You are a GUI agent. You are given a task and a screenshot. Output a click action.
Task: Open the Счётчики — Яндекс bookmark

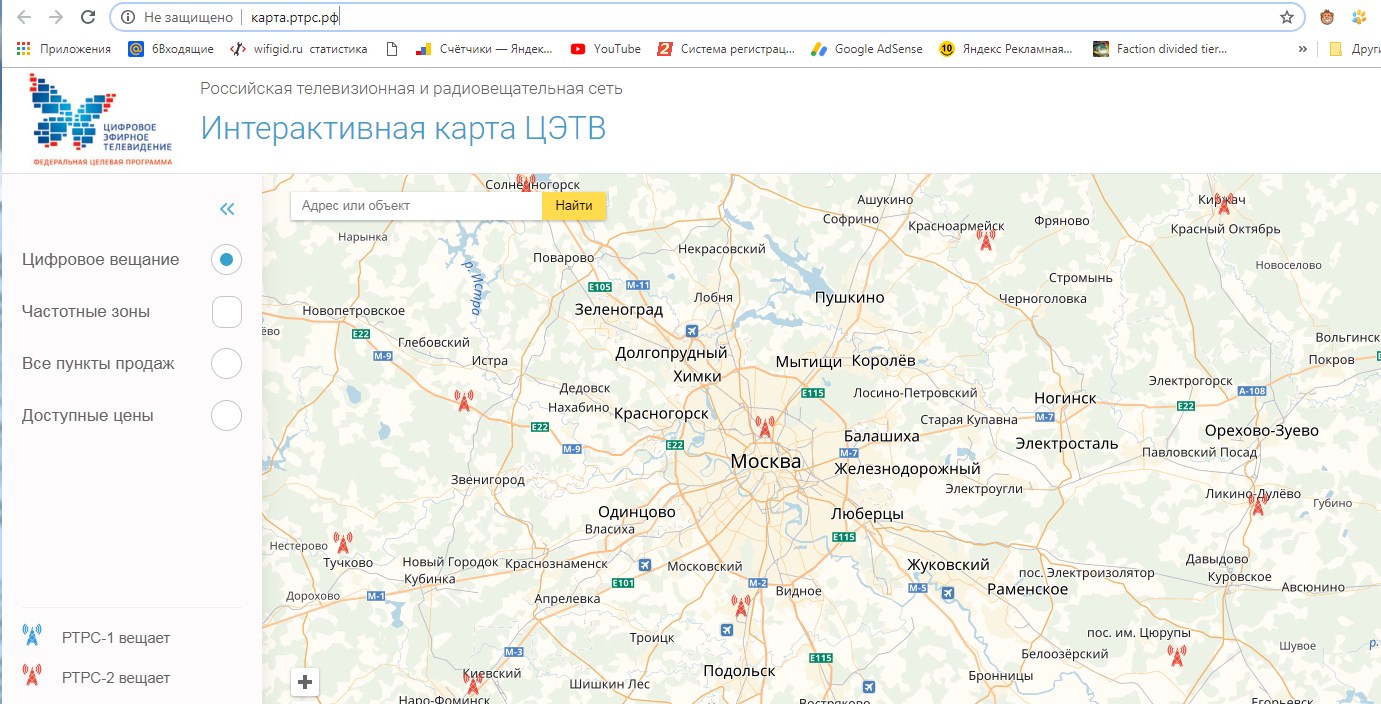coord(484,48)
